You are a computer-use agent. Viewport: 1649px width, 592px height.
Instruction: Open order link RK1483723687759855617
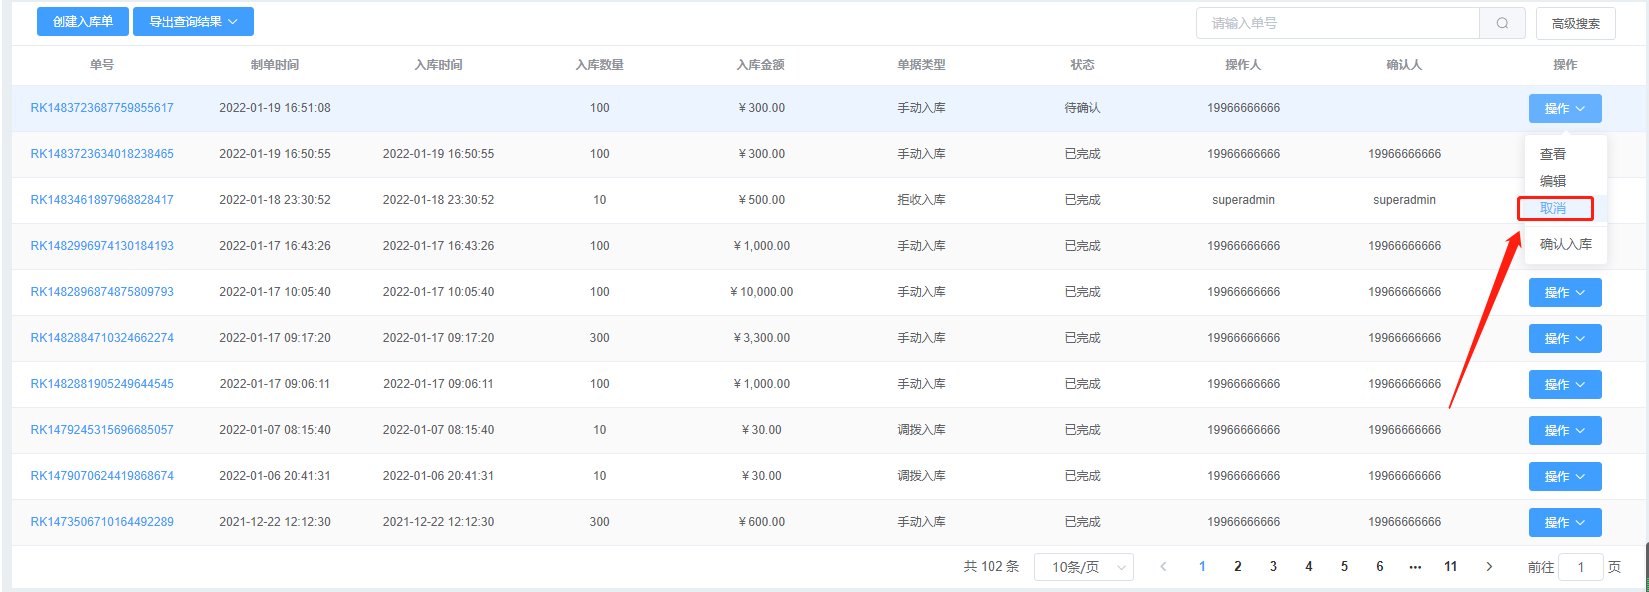pyautogui.click(x=102, y=108)
